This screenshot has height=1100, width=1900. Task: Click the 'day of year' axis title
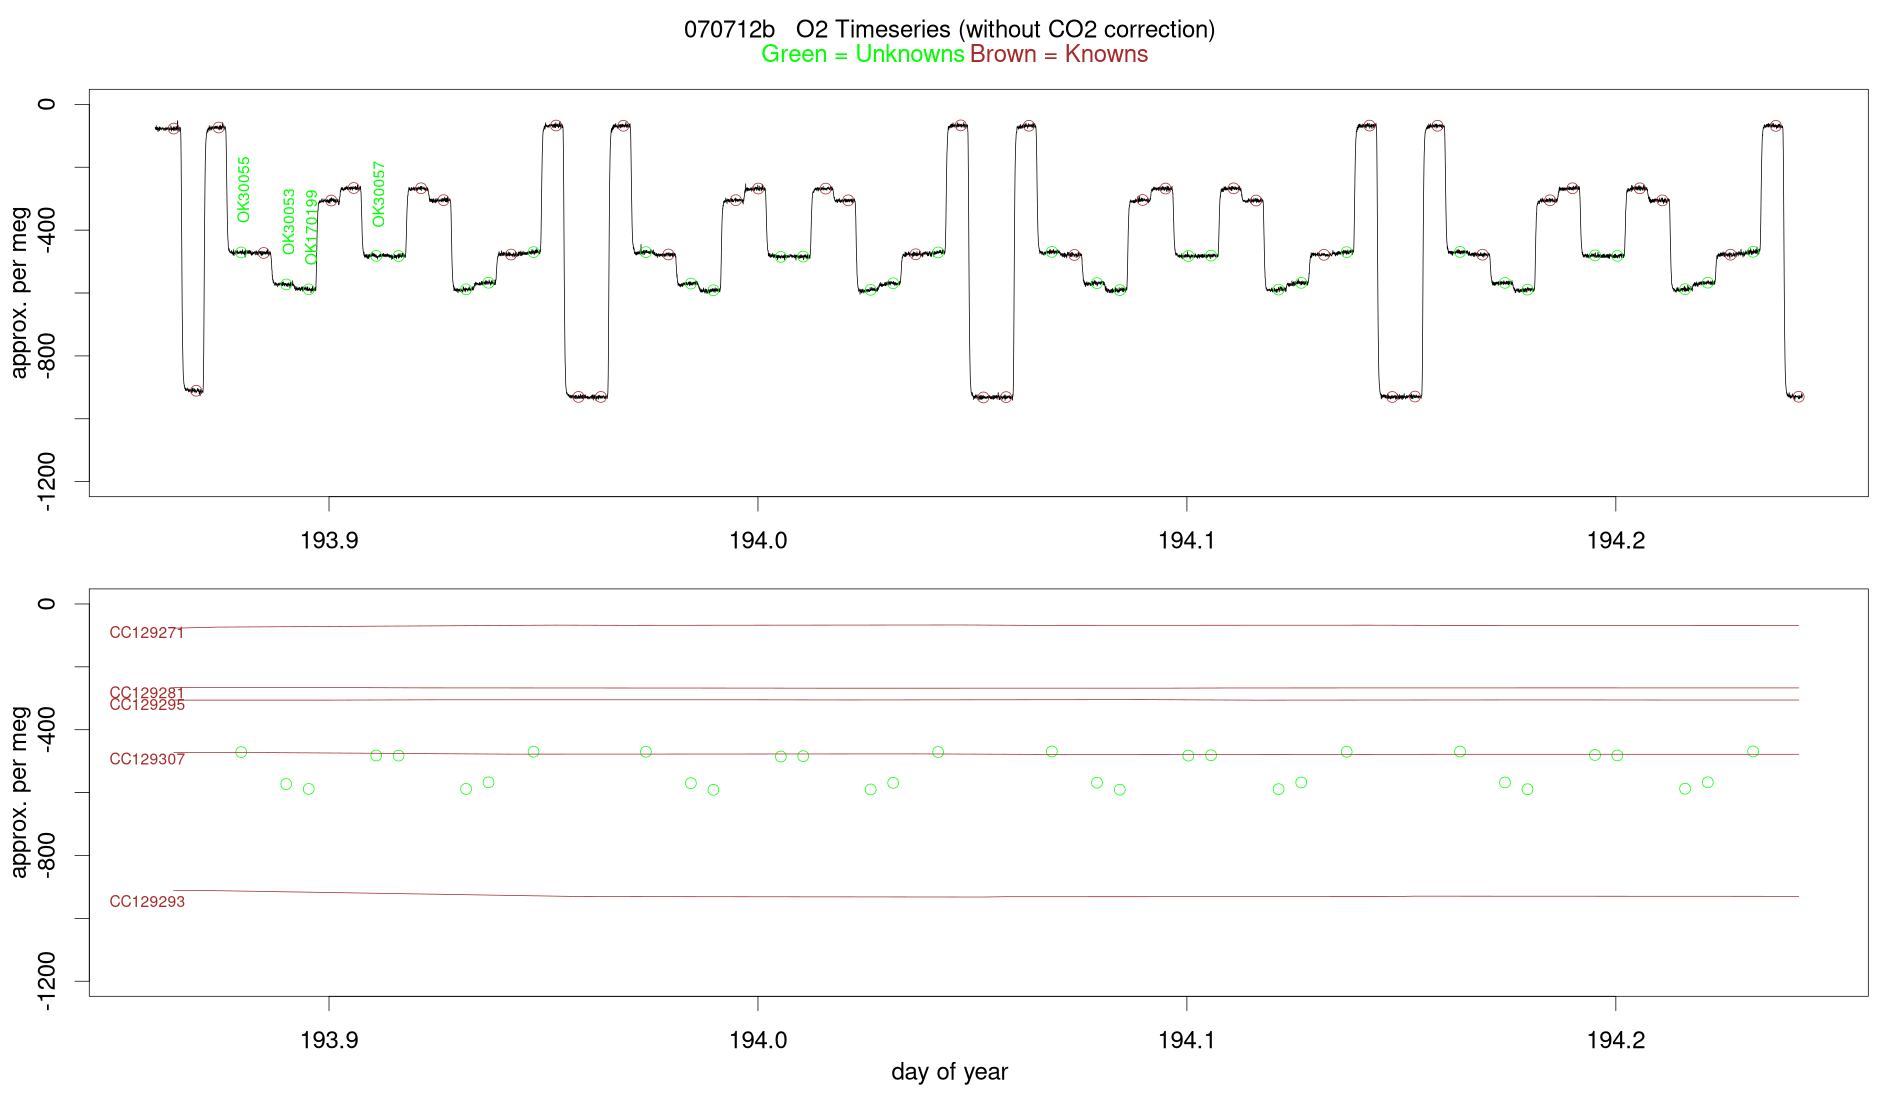(x=949, y=1072)
